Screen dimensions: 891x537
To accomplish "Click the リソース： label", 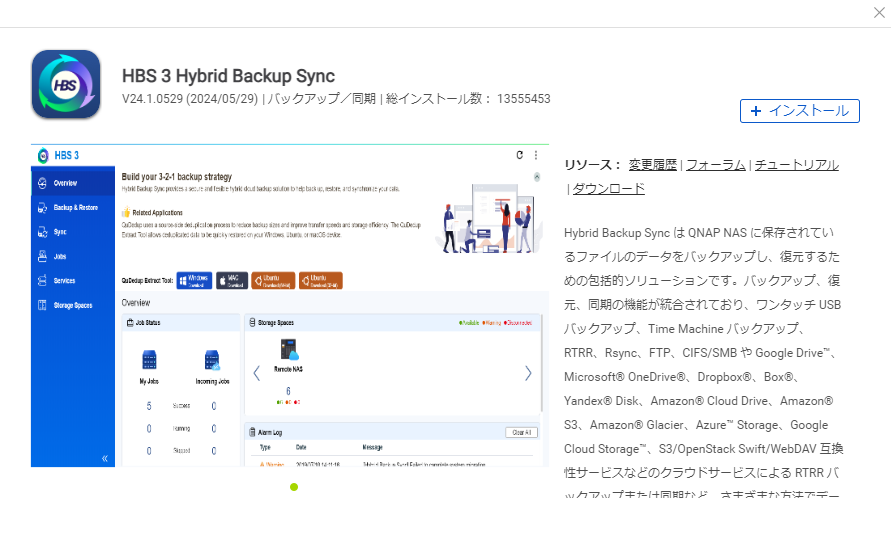I will (x=593, y=165).
